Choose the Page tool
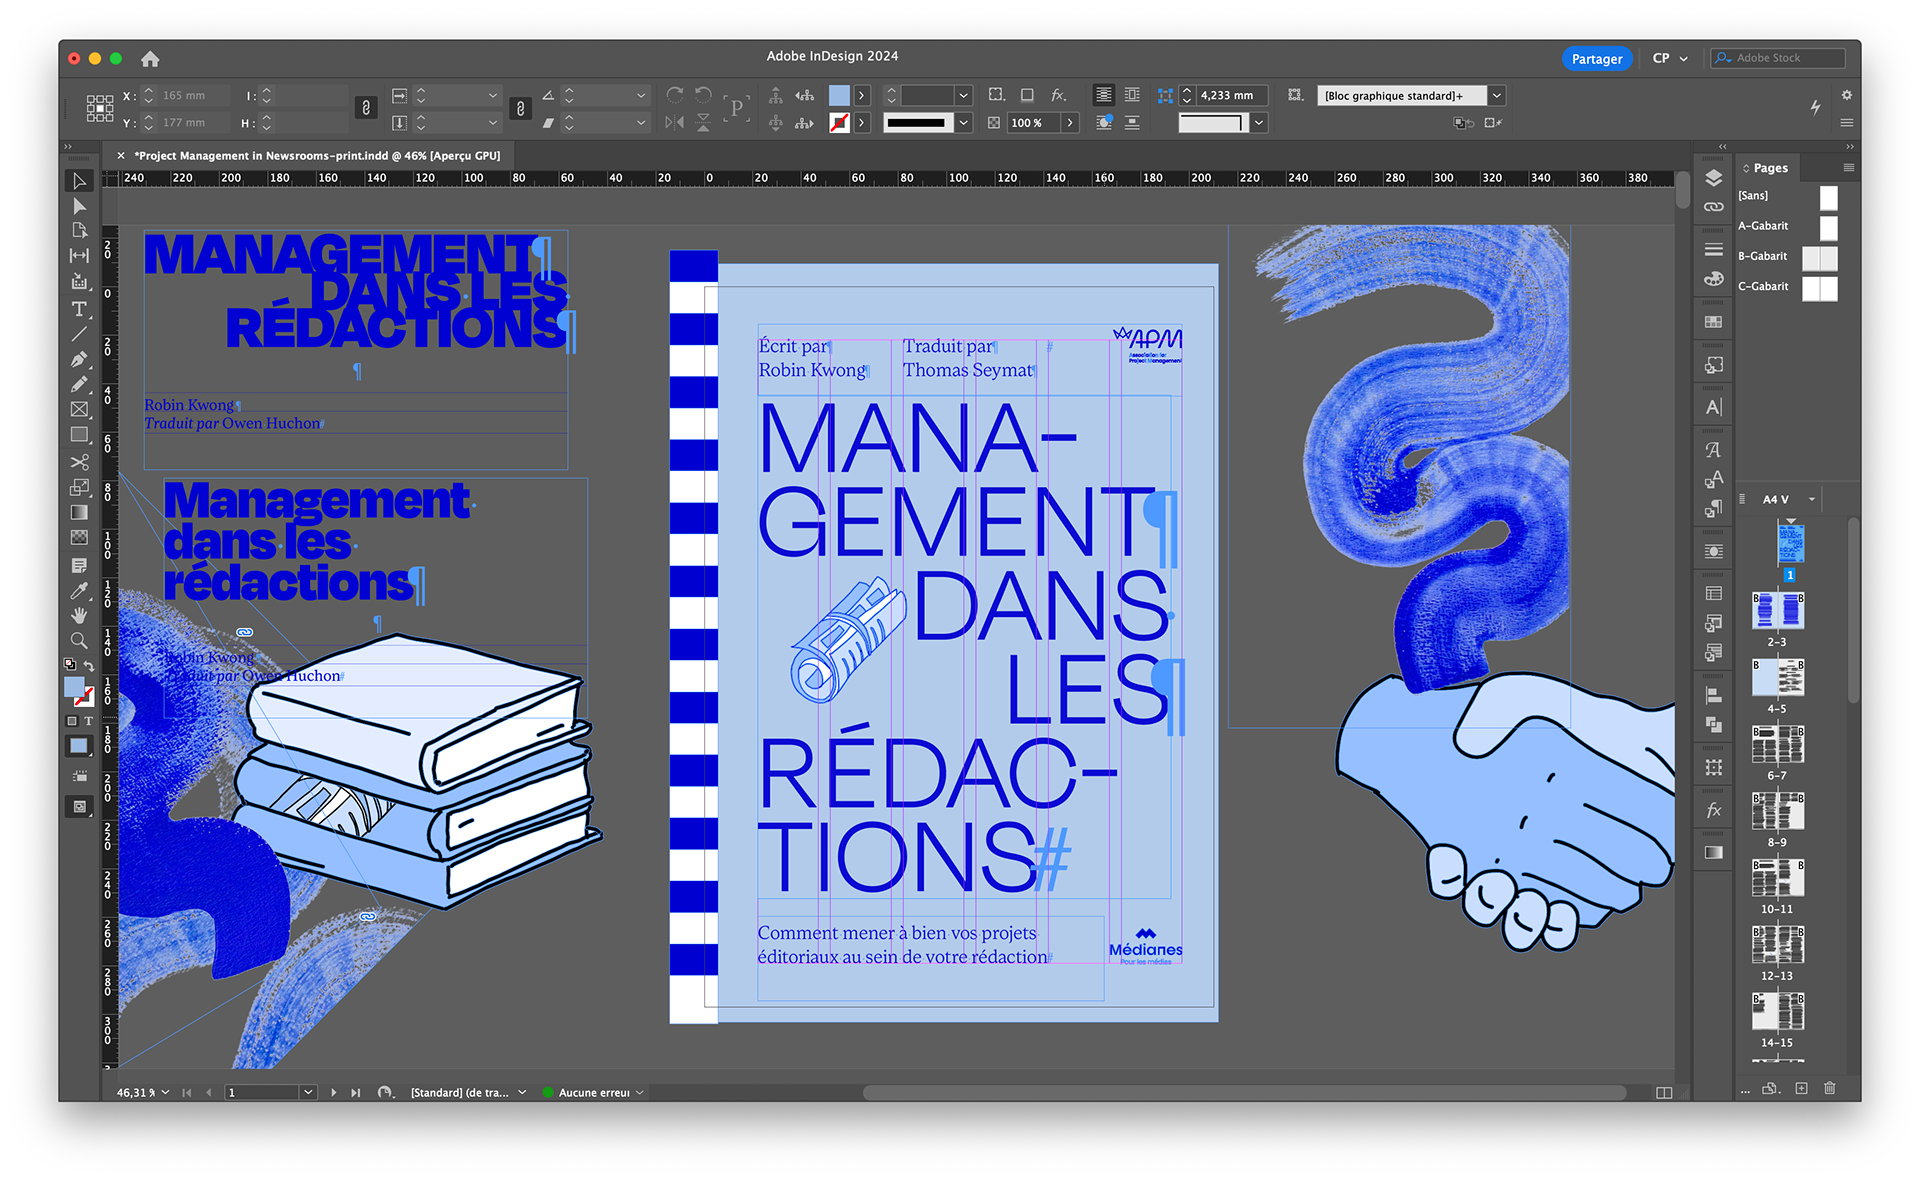The image size is (1920, 1179). pyautogui.click(x=79, y=231)
